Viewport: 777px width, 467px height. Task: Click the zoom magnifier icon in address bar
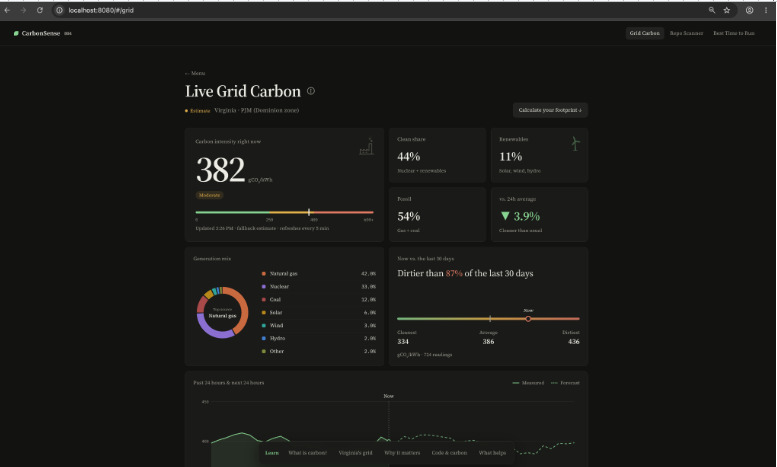tap(712, 10)
